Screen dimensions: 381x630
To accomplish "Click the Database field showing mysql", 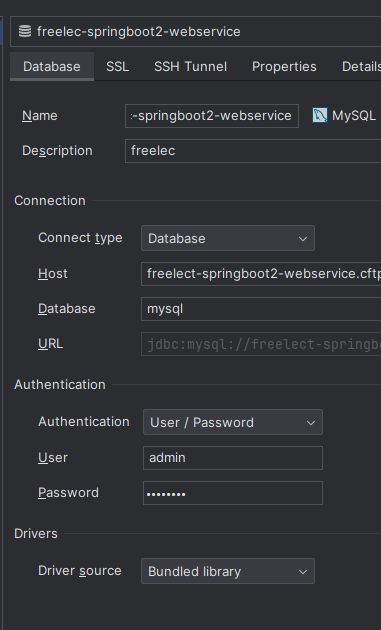I will coord(261,309).
